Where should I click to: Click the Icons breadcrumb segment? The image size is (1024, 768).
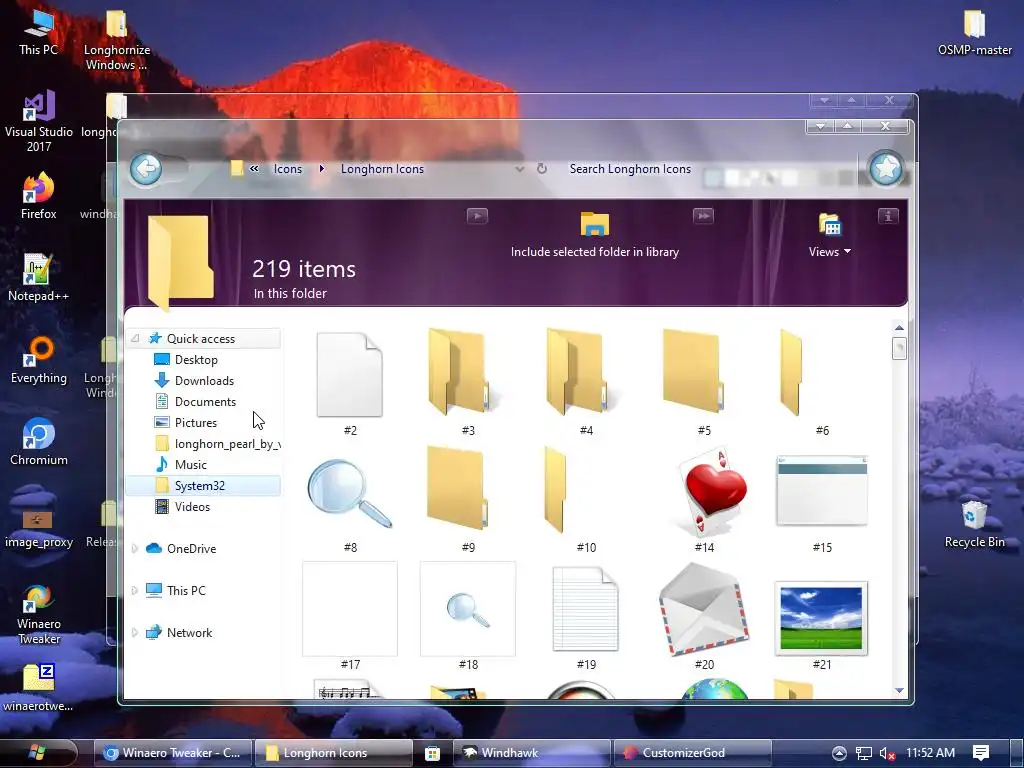(x=287, y=169)
